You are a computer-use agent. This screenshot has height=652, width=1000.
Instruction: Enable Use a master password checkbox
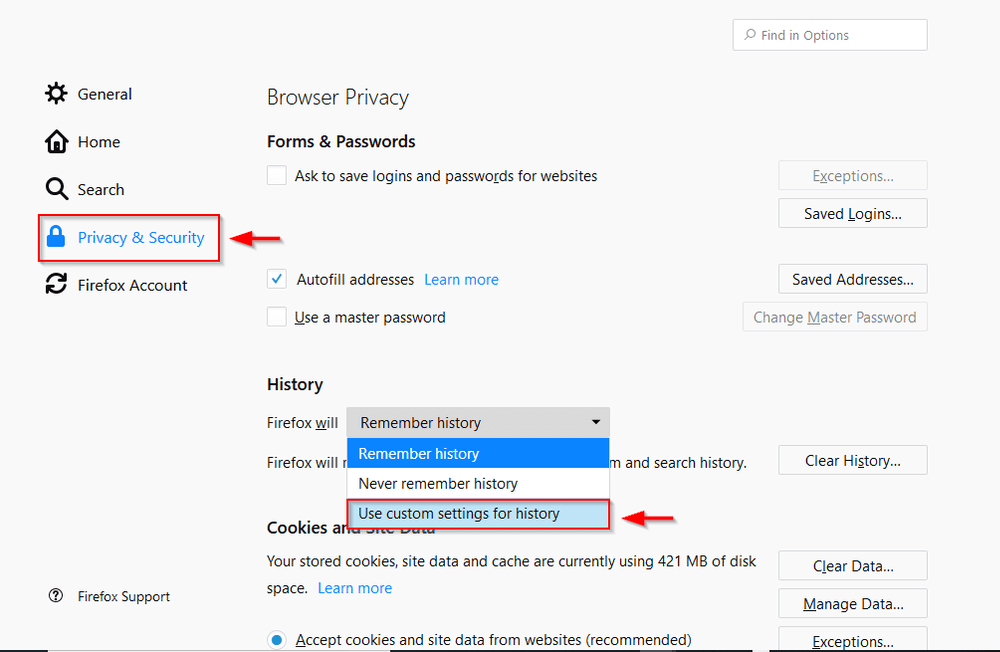pos(277,317)
